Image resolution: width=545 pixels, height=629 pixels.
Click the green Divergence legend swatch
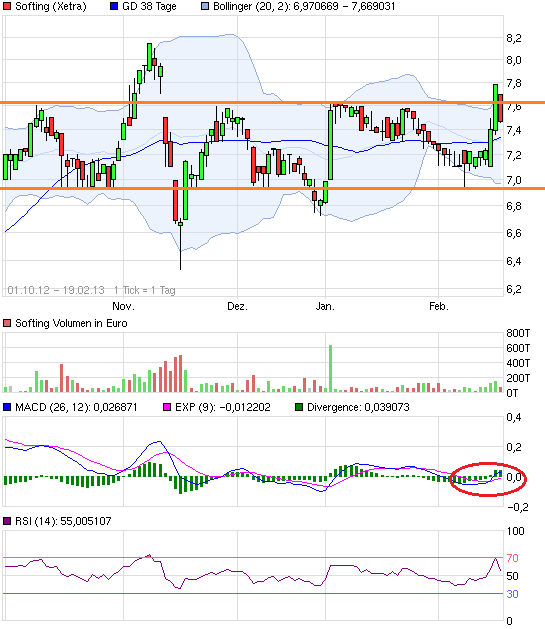(x=299, y=407)
